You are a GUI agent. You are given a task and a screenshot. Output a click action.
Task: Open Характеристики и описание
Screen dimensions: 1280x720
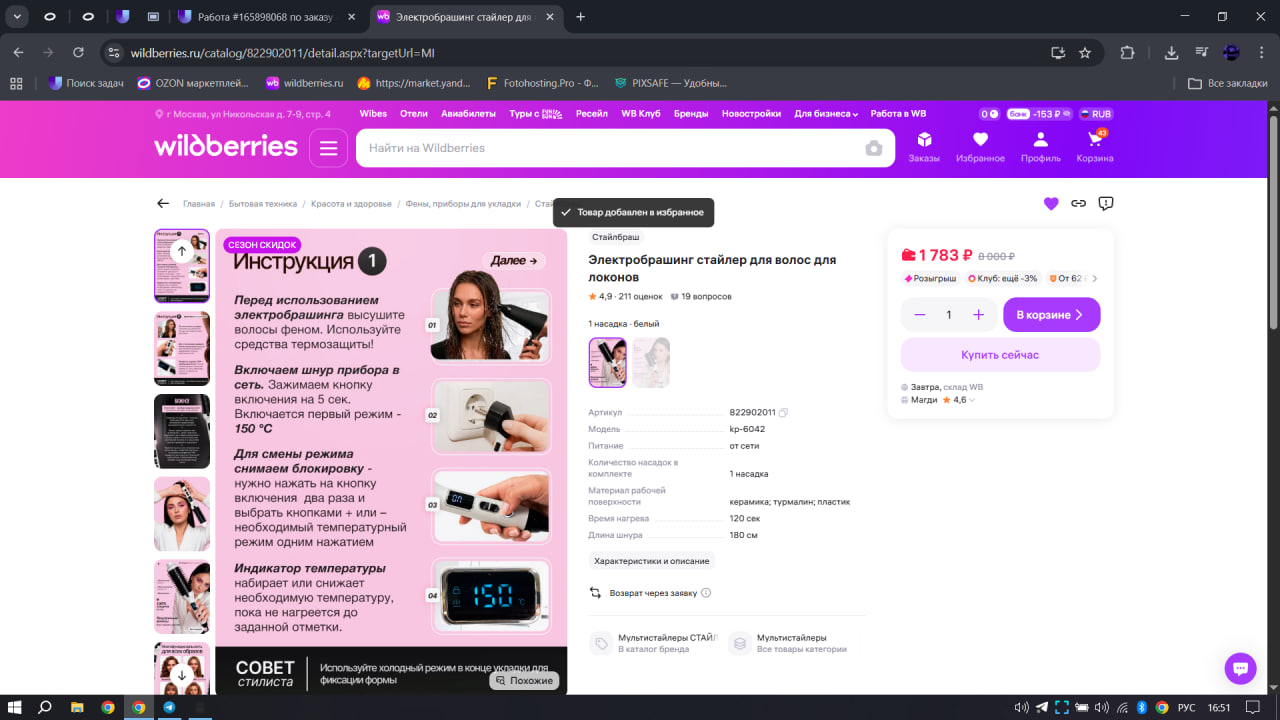click(x=651, y=561)
